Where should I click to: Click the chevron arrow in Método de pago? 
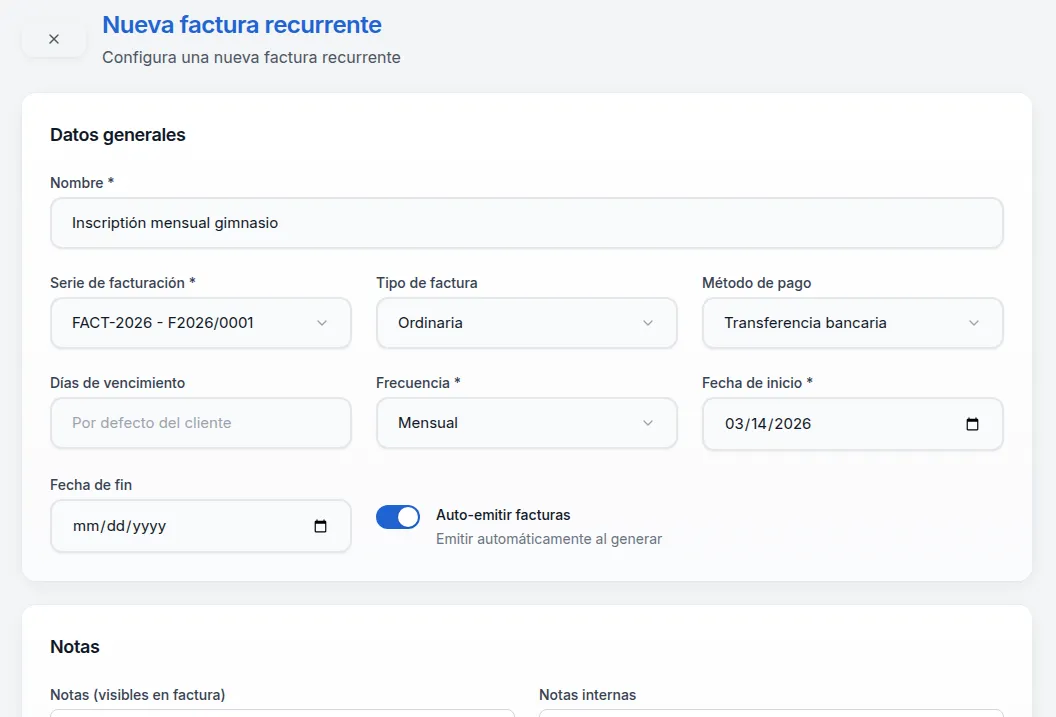click(x=974, y=323)
